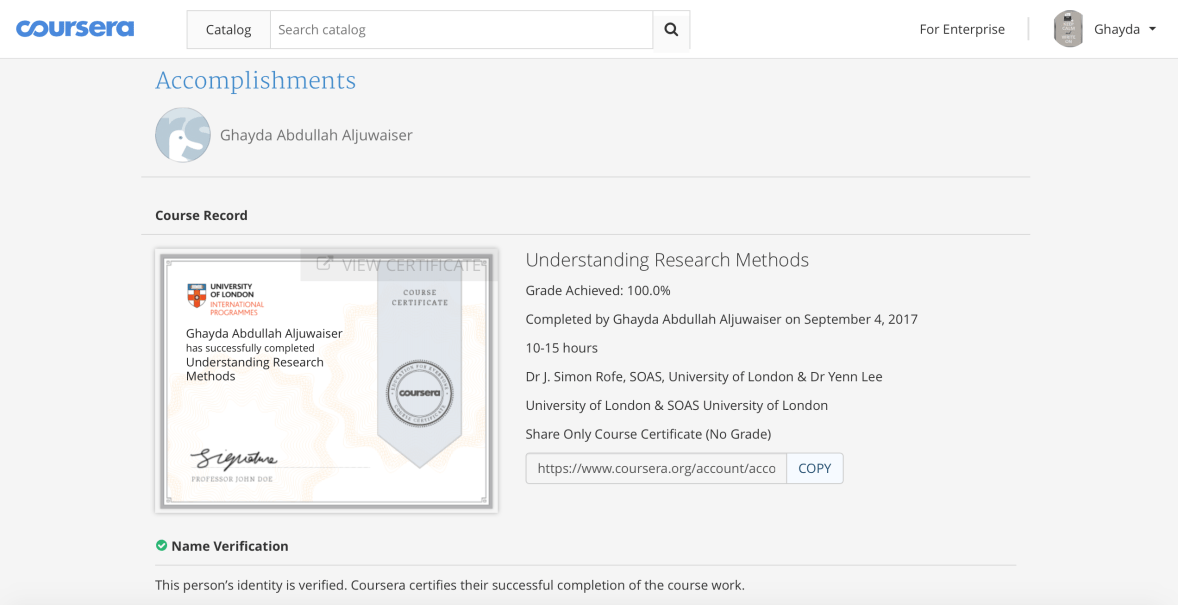Image resolution: width=1178 pixels, height=605 pixels.
Task: Expand the account menu chevron
Action: 1151,29
